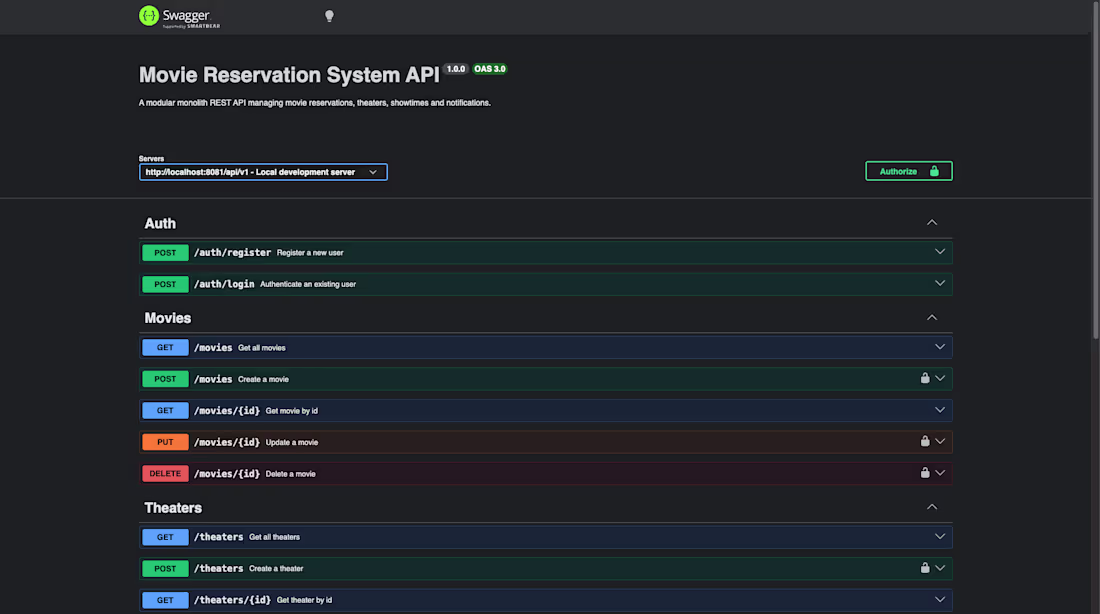1100x614 pixels.
Task: Click the Auth section heading
Action: coord(160,223)
